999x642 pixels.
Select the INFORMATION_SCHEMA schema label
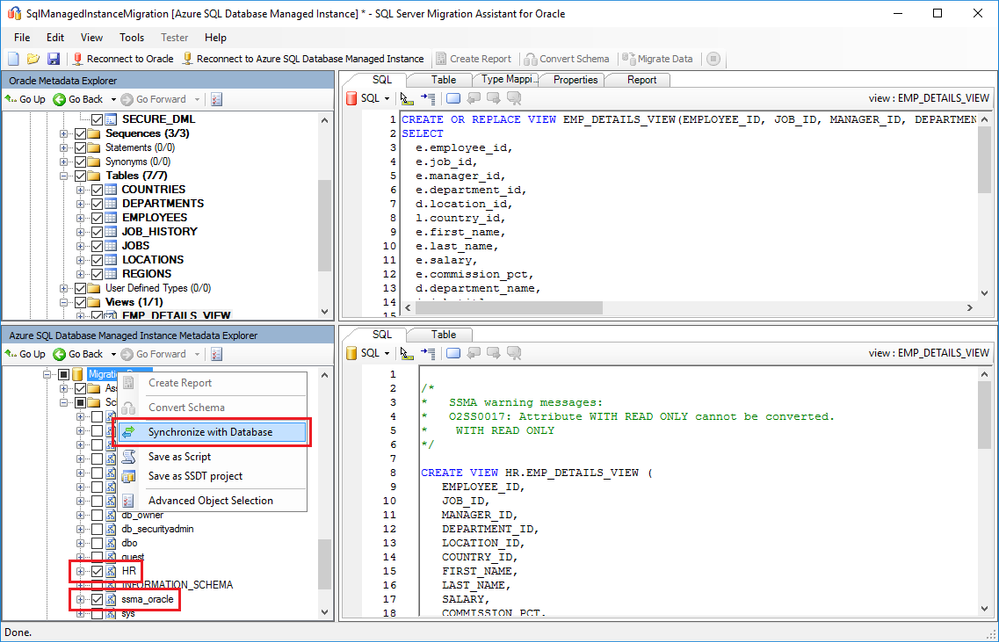click(177, 585)
